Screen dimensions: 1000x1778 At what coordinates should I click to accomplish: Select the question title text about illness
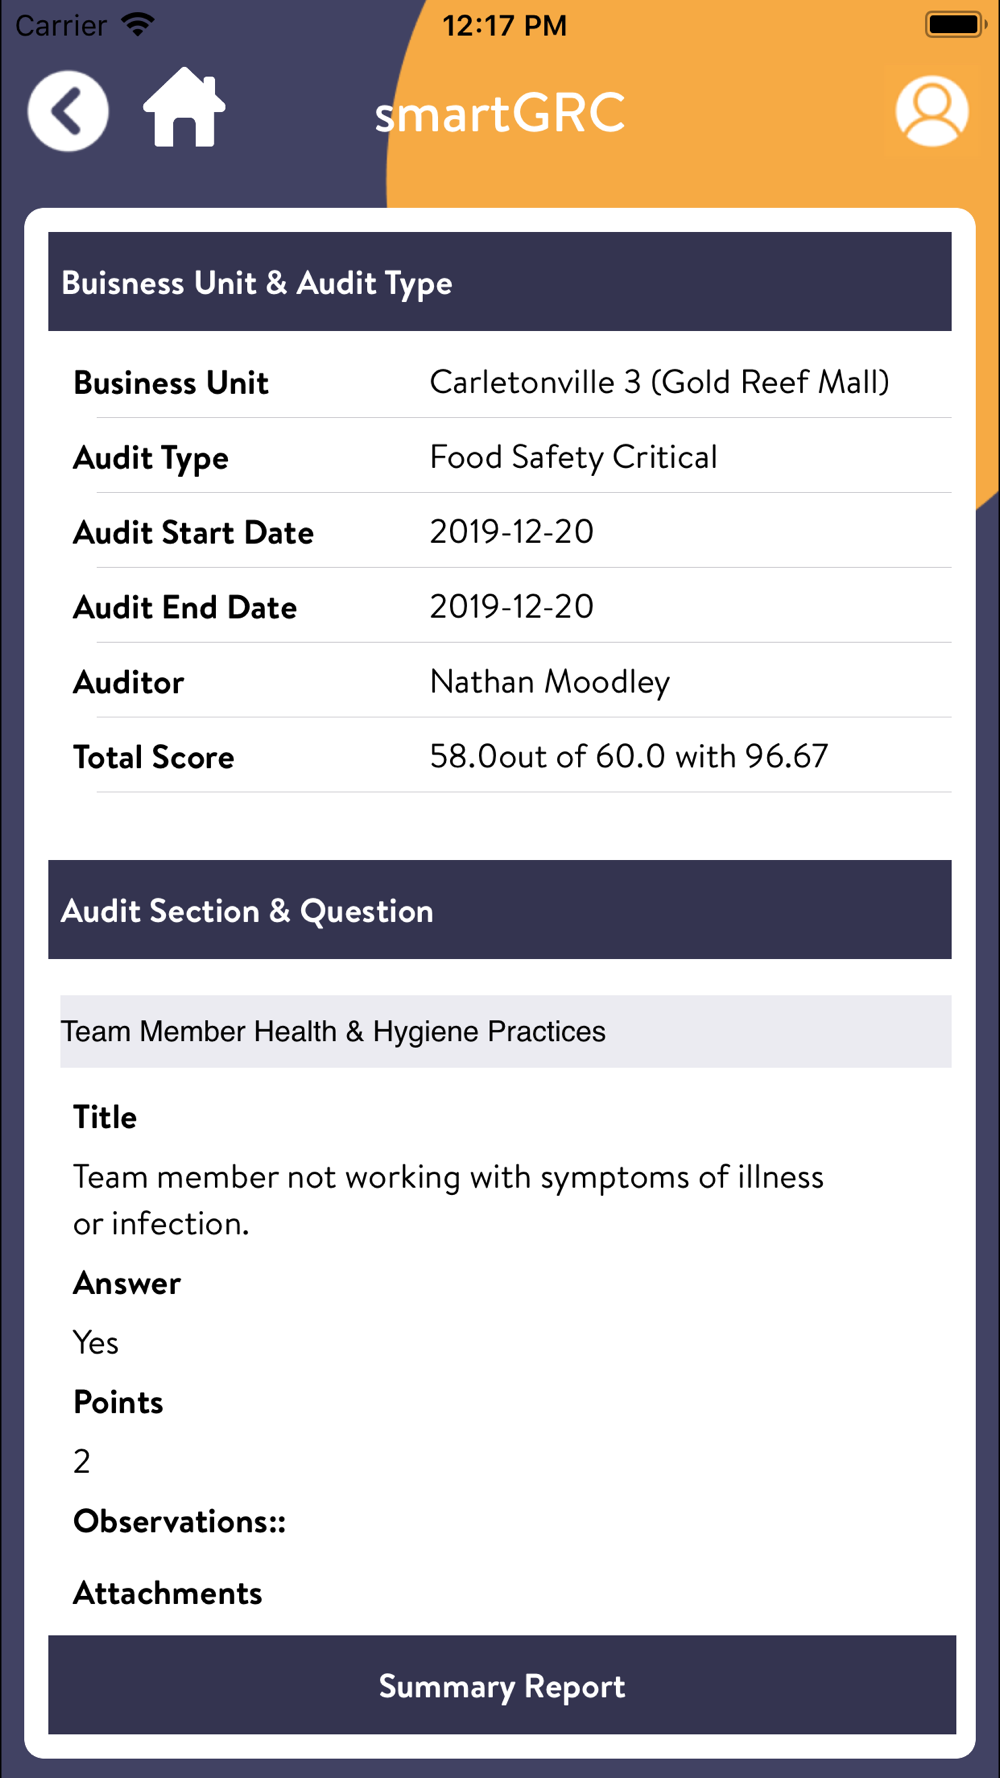(448, 1199)
